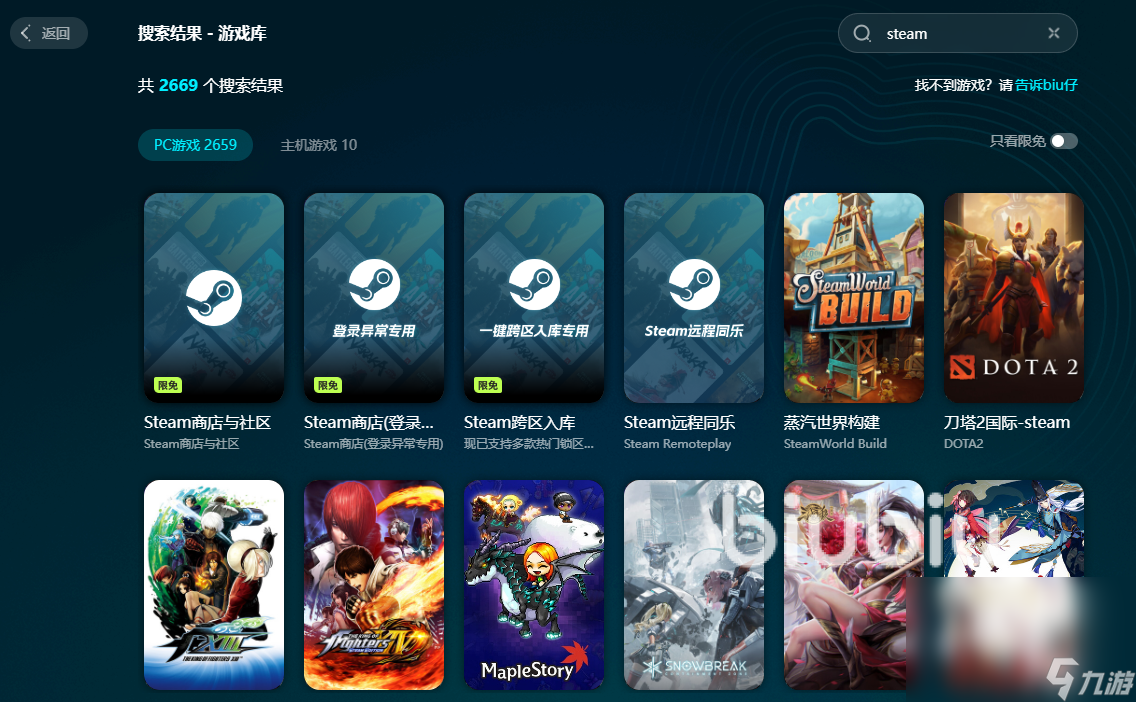Open King of Fighters XIV cover
Viewport: 1136px width, 702px height.
374,585
